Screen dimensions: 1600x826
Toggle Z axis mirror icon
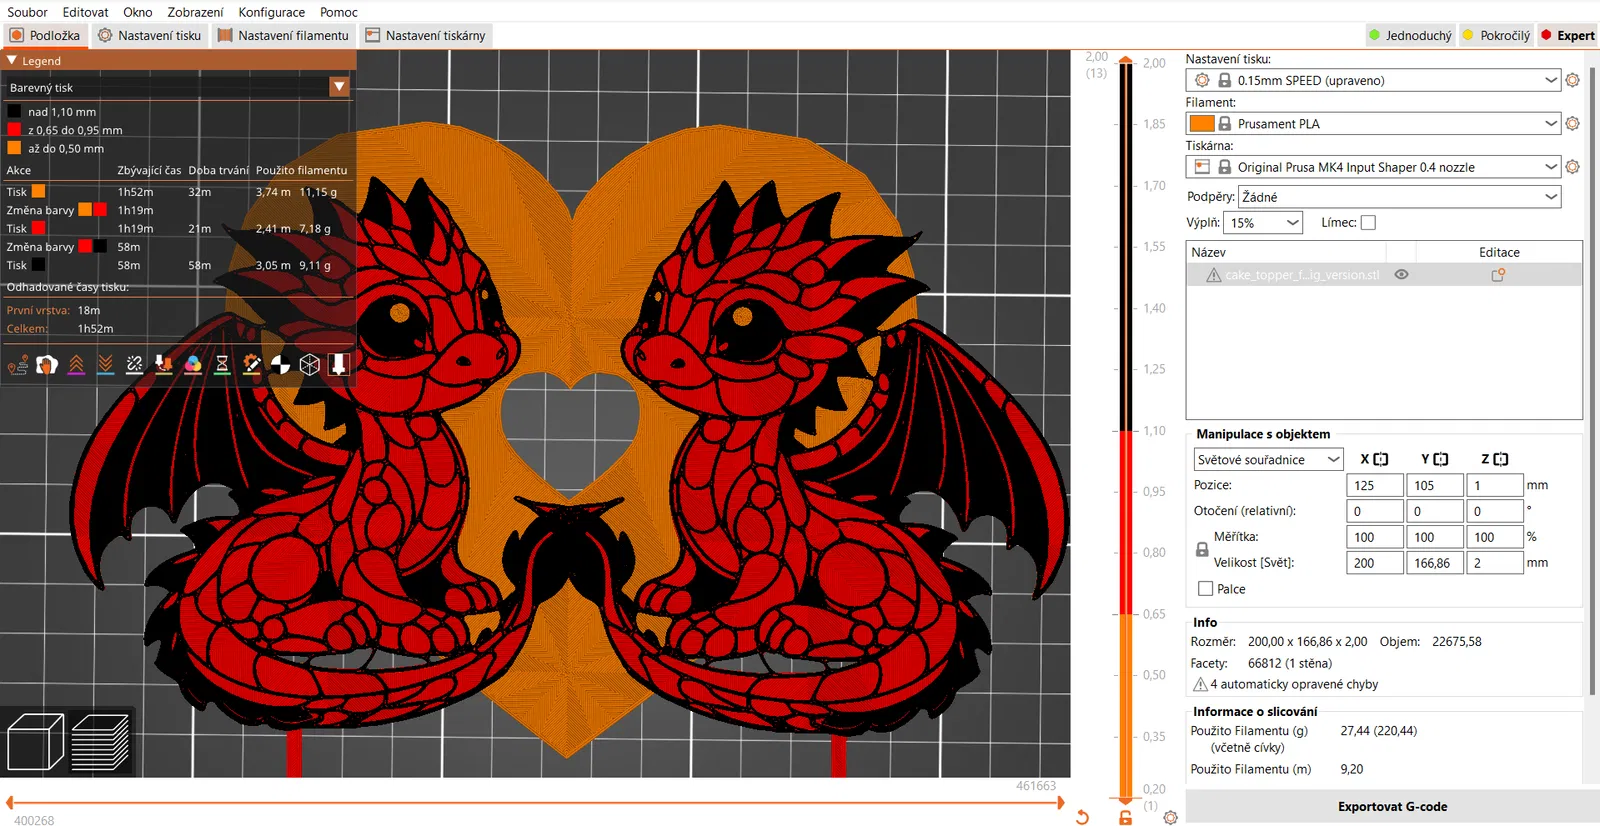pyautogui.click(x=1501, y=459)
